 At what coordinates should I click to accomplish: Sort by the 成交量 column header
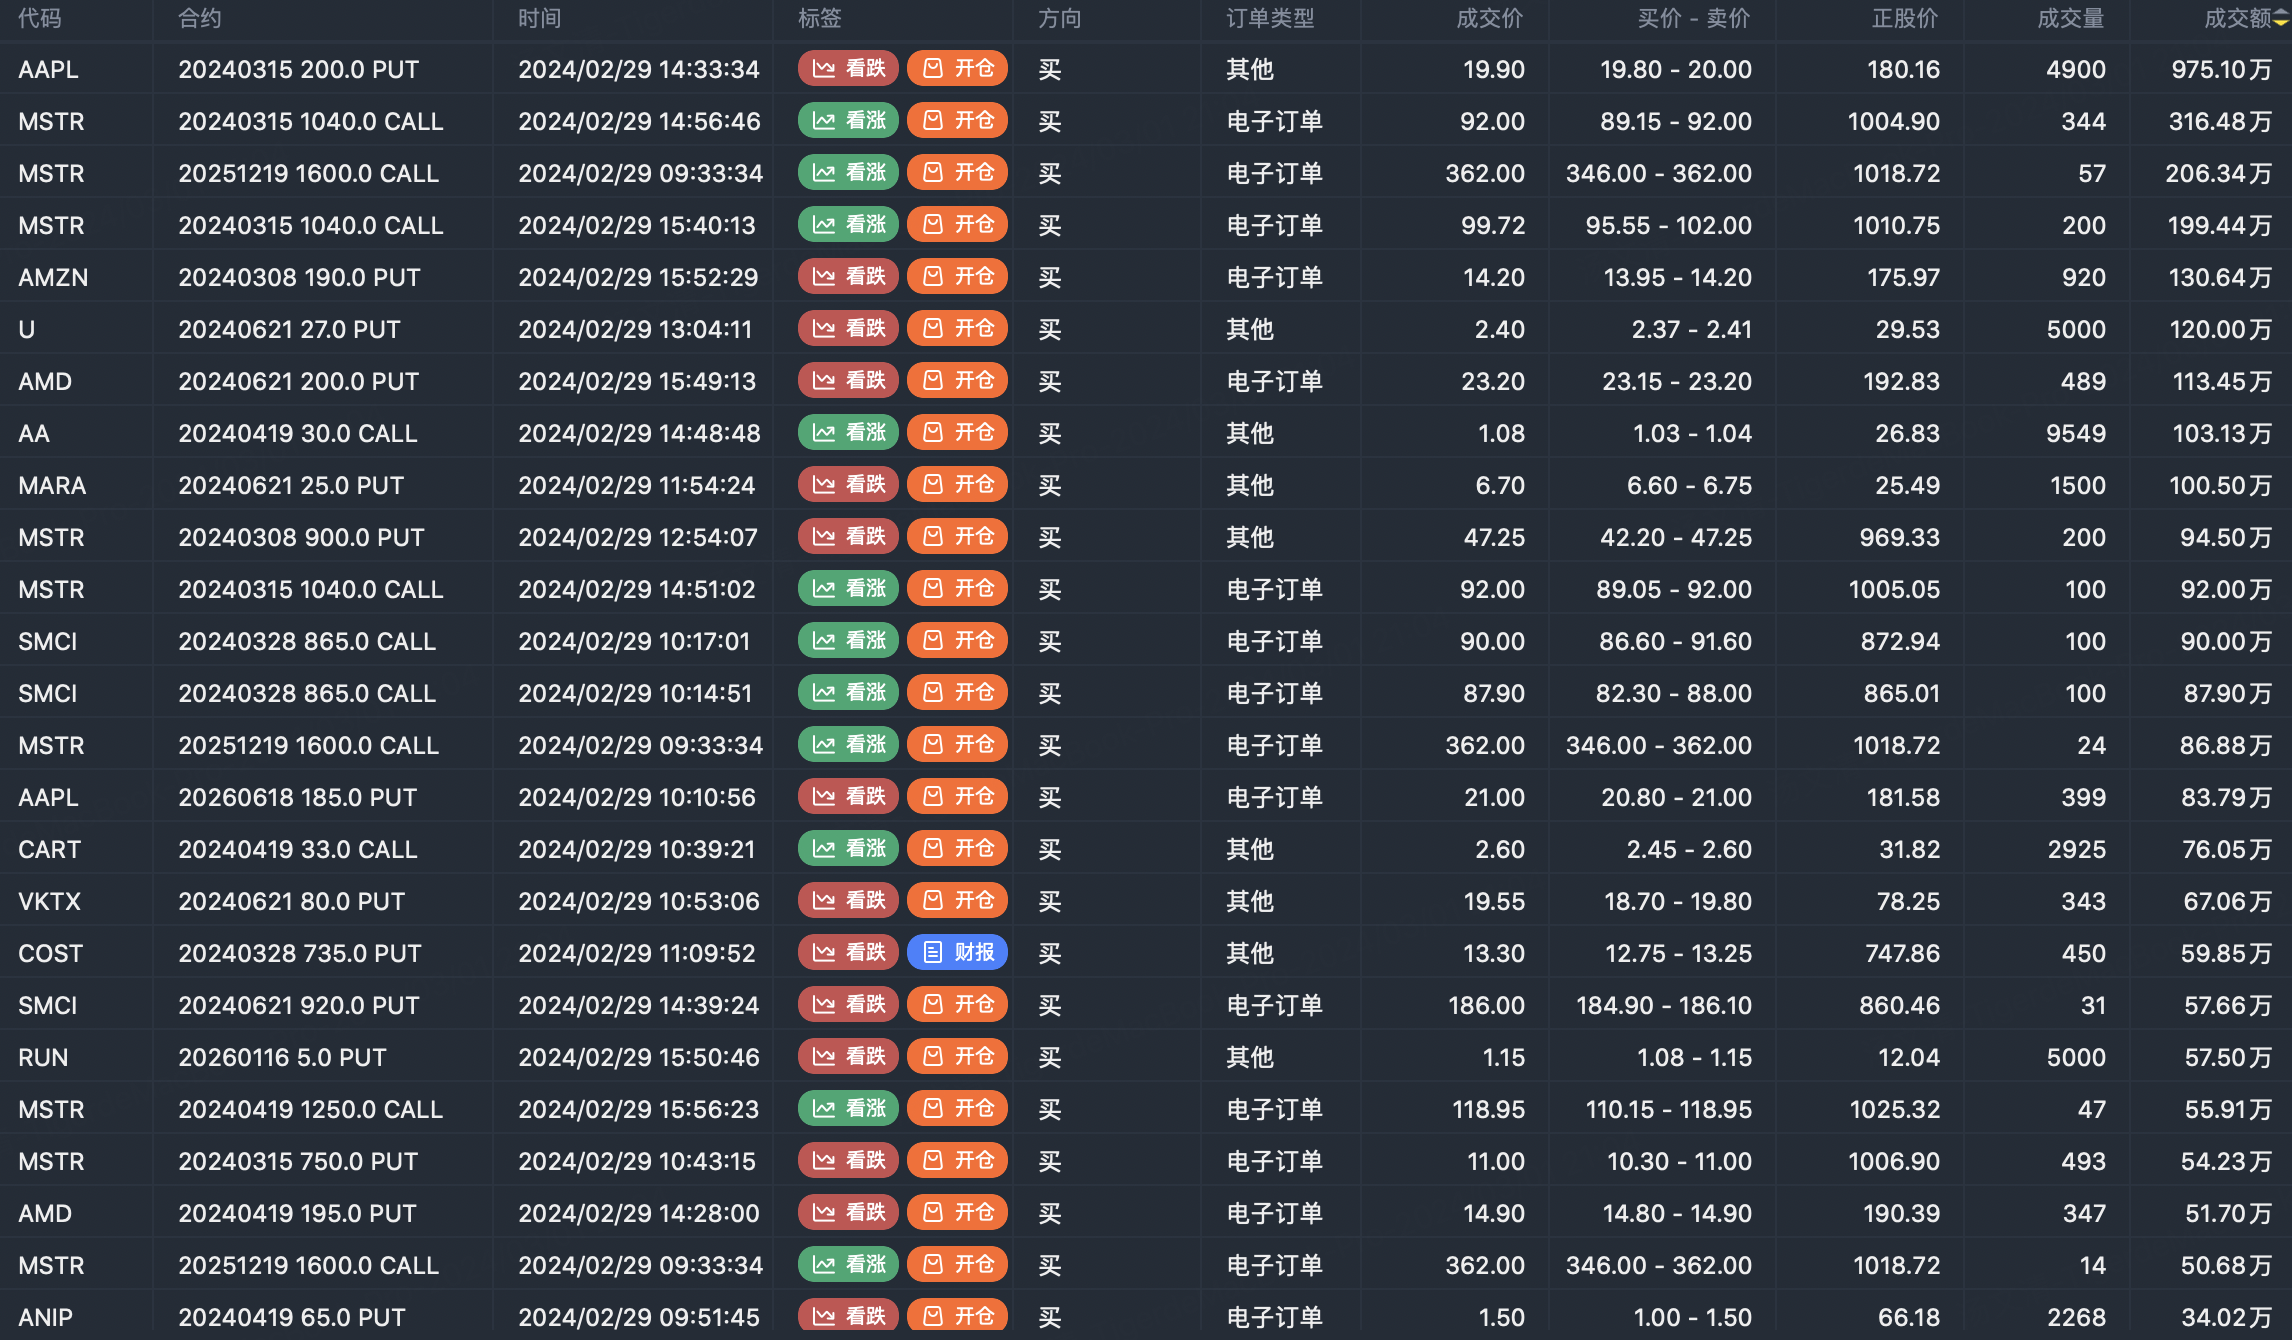[x=2070, y=19]
